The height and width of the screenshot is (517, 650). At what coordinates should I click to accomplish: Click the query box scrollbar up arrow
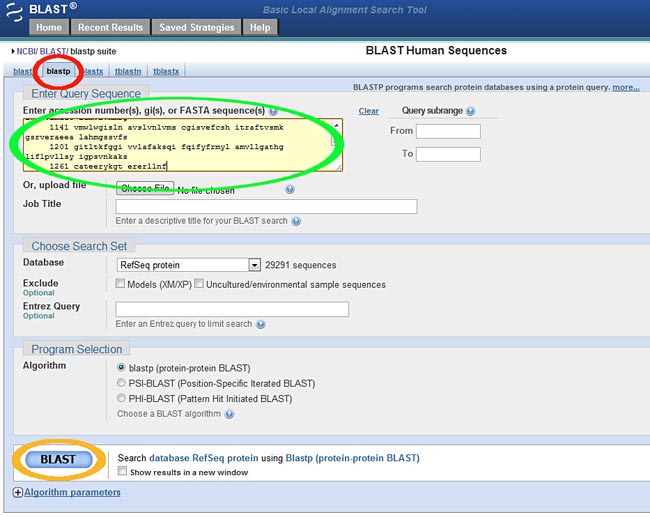click(337, 125)
